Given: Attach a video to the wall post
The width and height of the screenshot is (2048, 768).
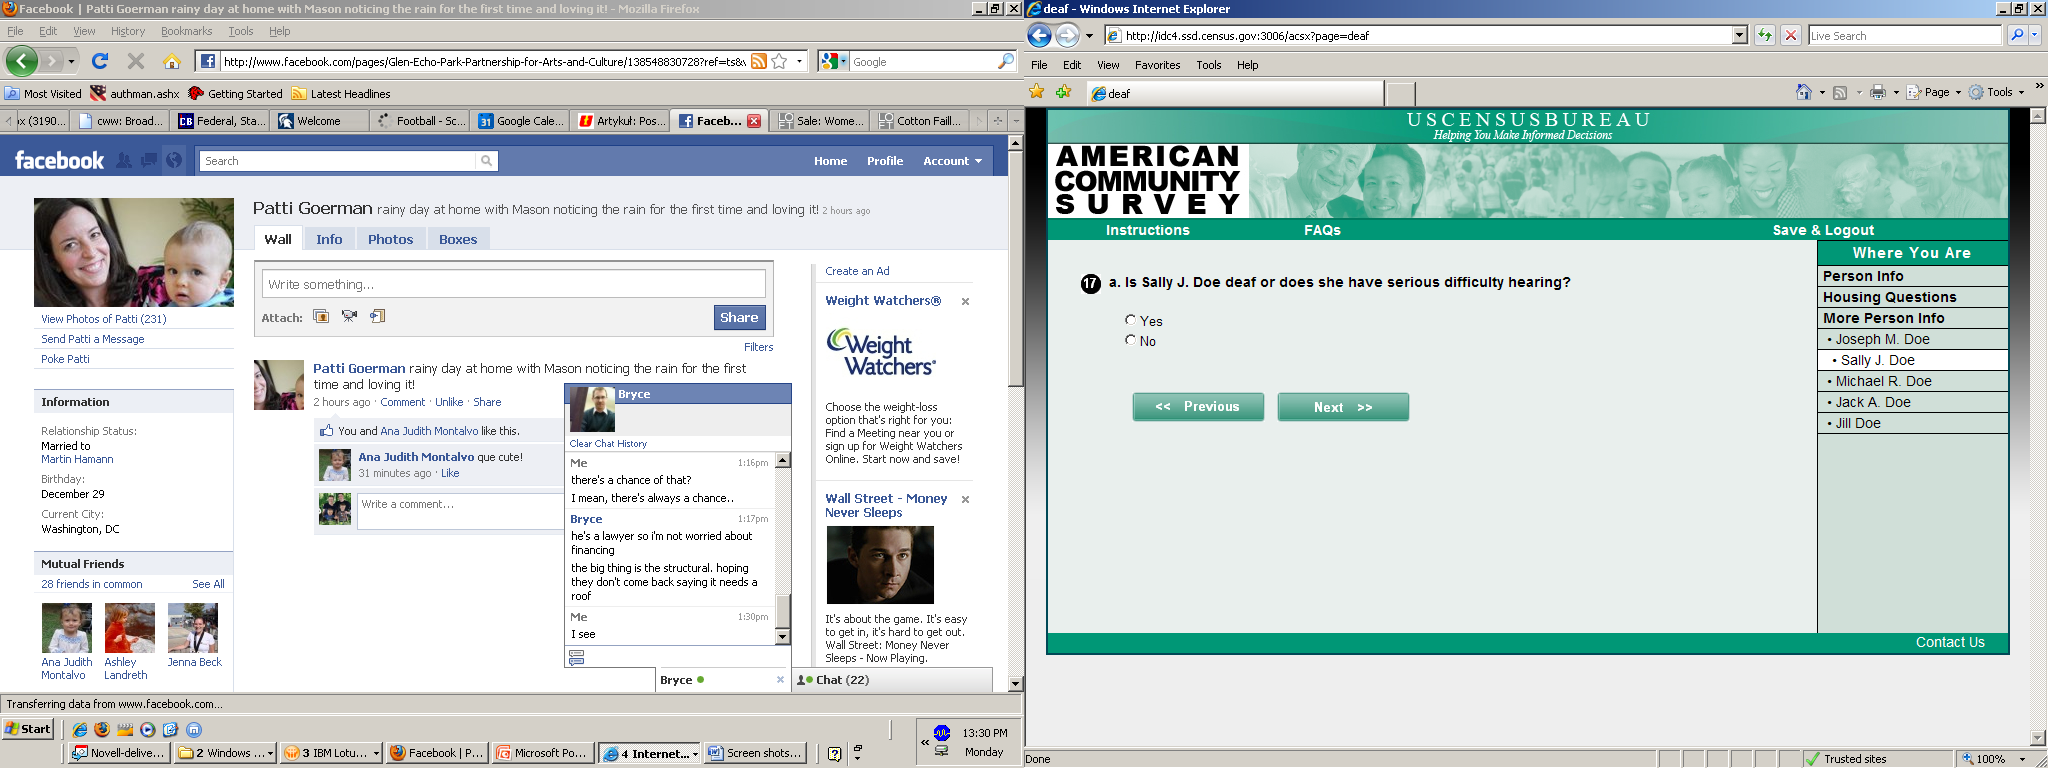Looking at the screenshot, I should (x=349, y=316).
